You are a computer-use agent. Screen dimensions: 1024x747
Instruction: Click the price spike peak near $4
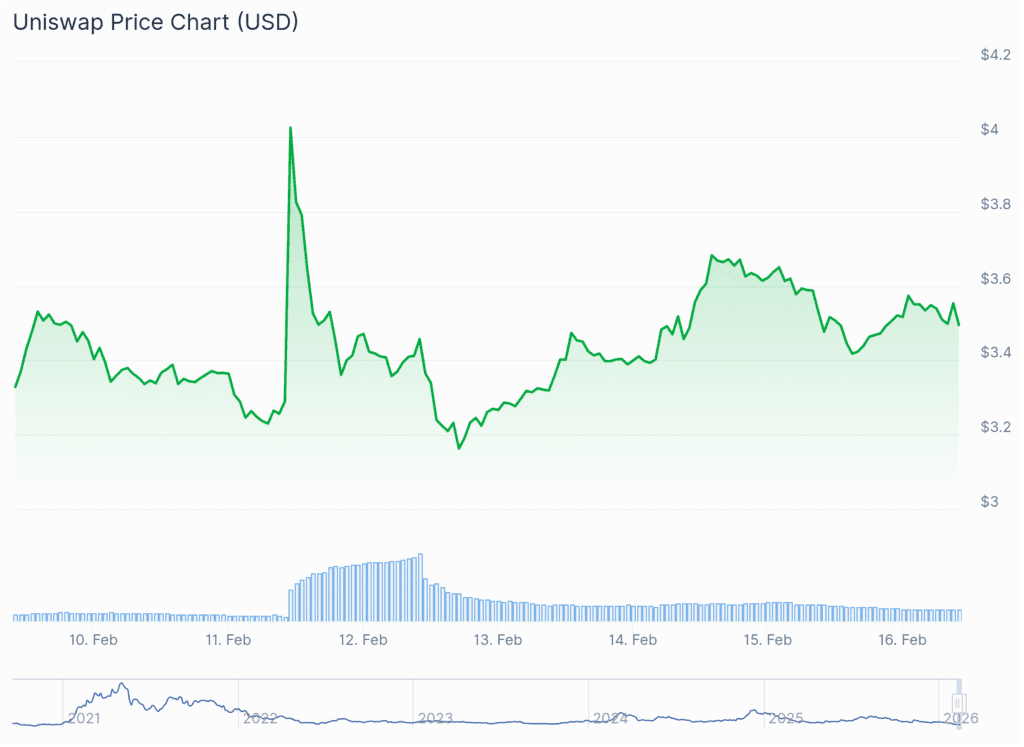pyautogui.click(x=290, y=128)
